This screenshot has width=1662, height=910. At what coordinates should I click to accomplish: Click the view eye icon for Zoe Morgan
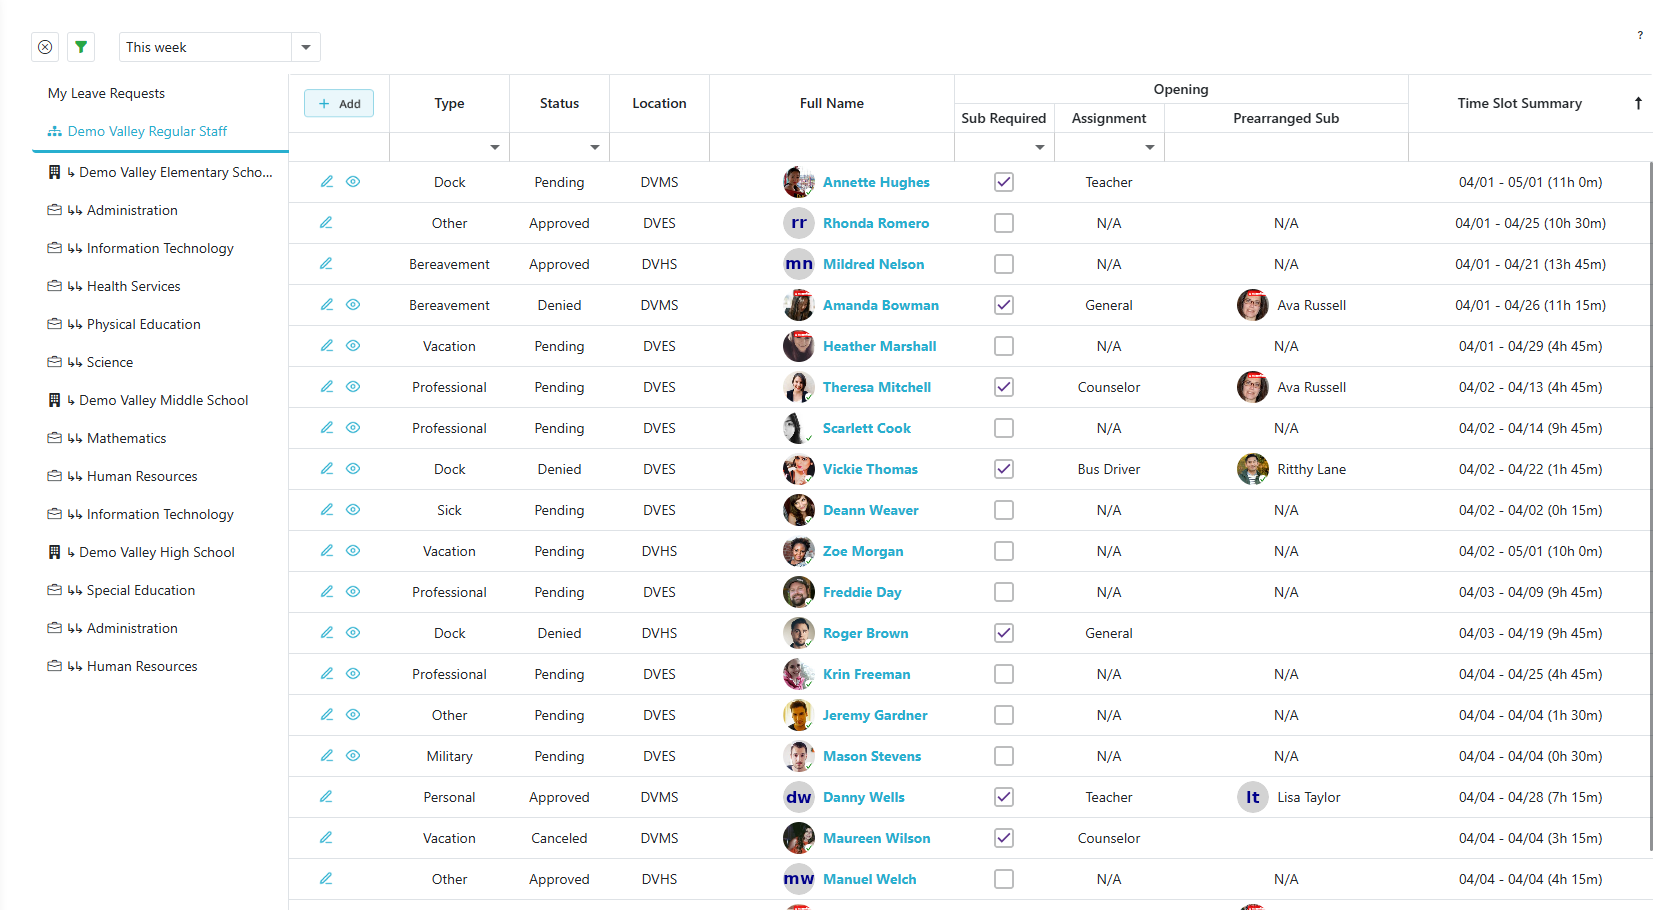[x=353, y=551]
